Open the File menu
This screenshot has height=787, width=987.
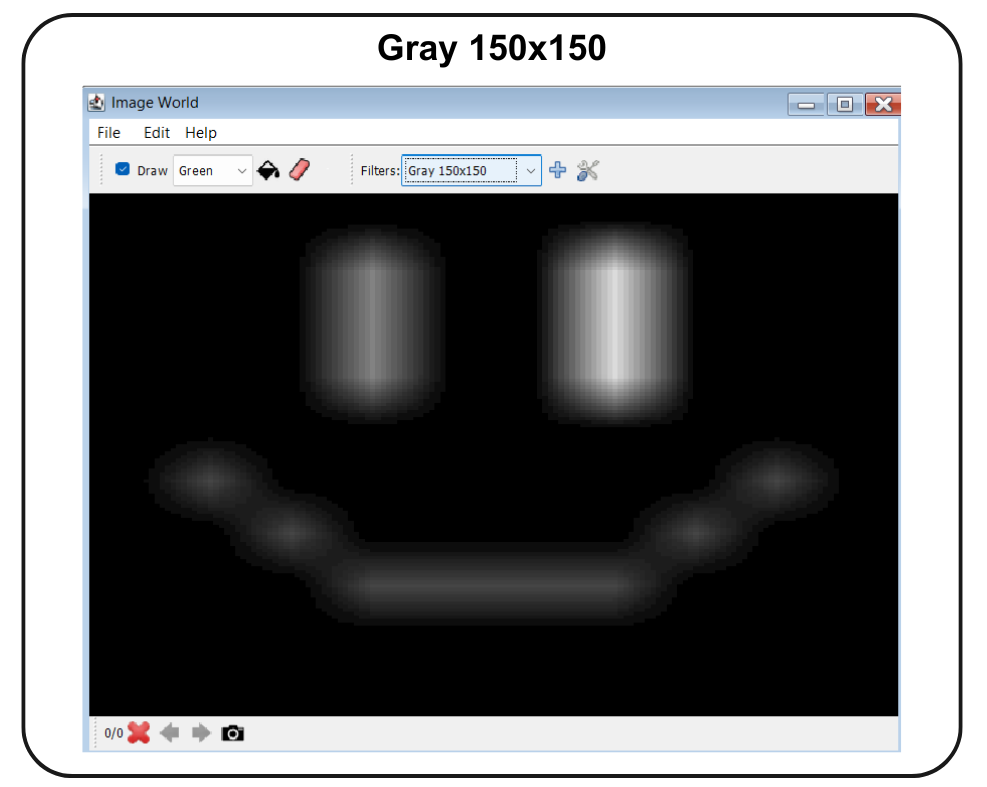pos(108,132)
